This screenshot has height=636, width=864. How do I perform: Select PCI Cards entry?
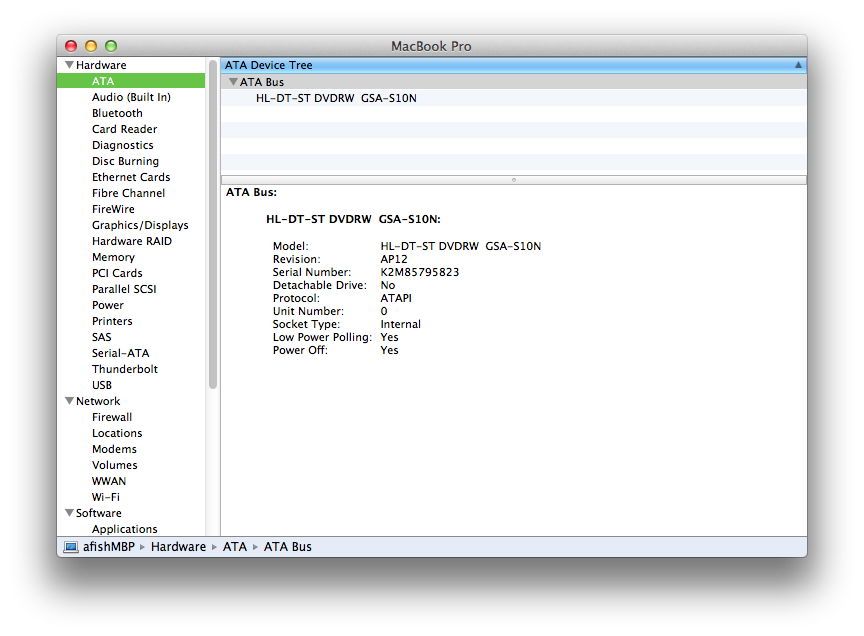pos(117,273)
